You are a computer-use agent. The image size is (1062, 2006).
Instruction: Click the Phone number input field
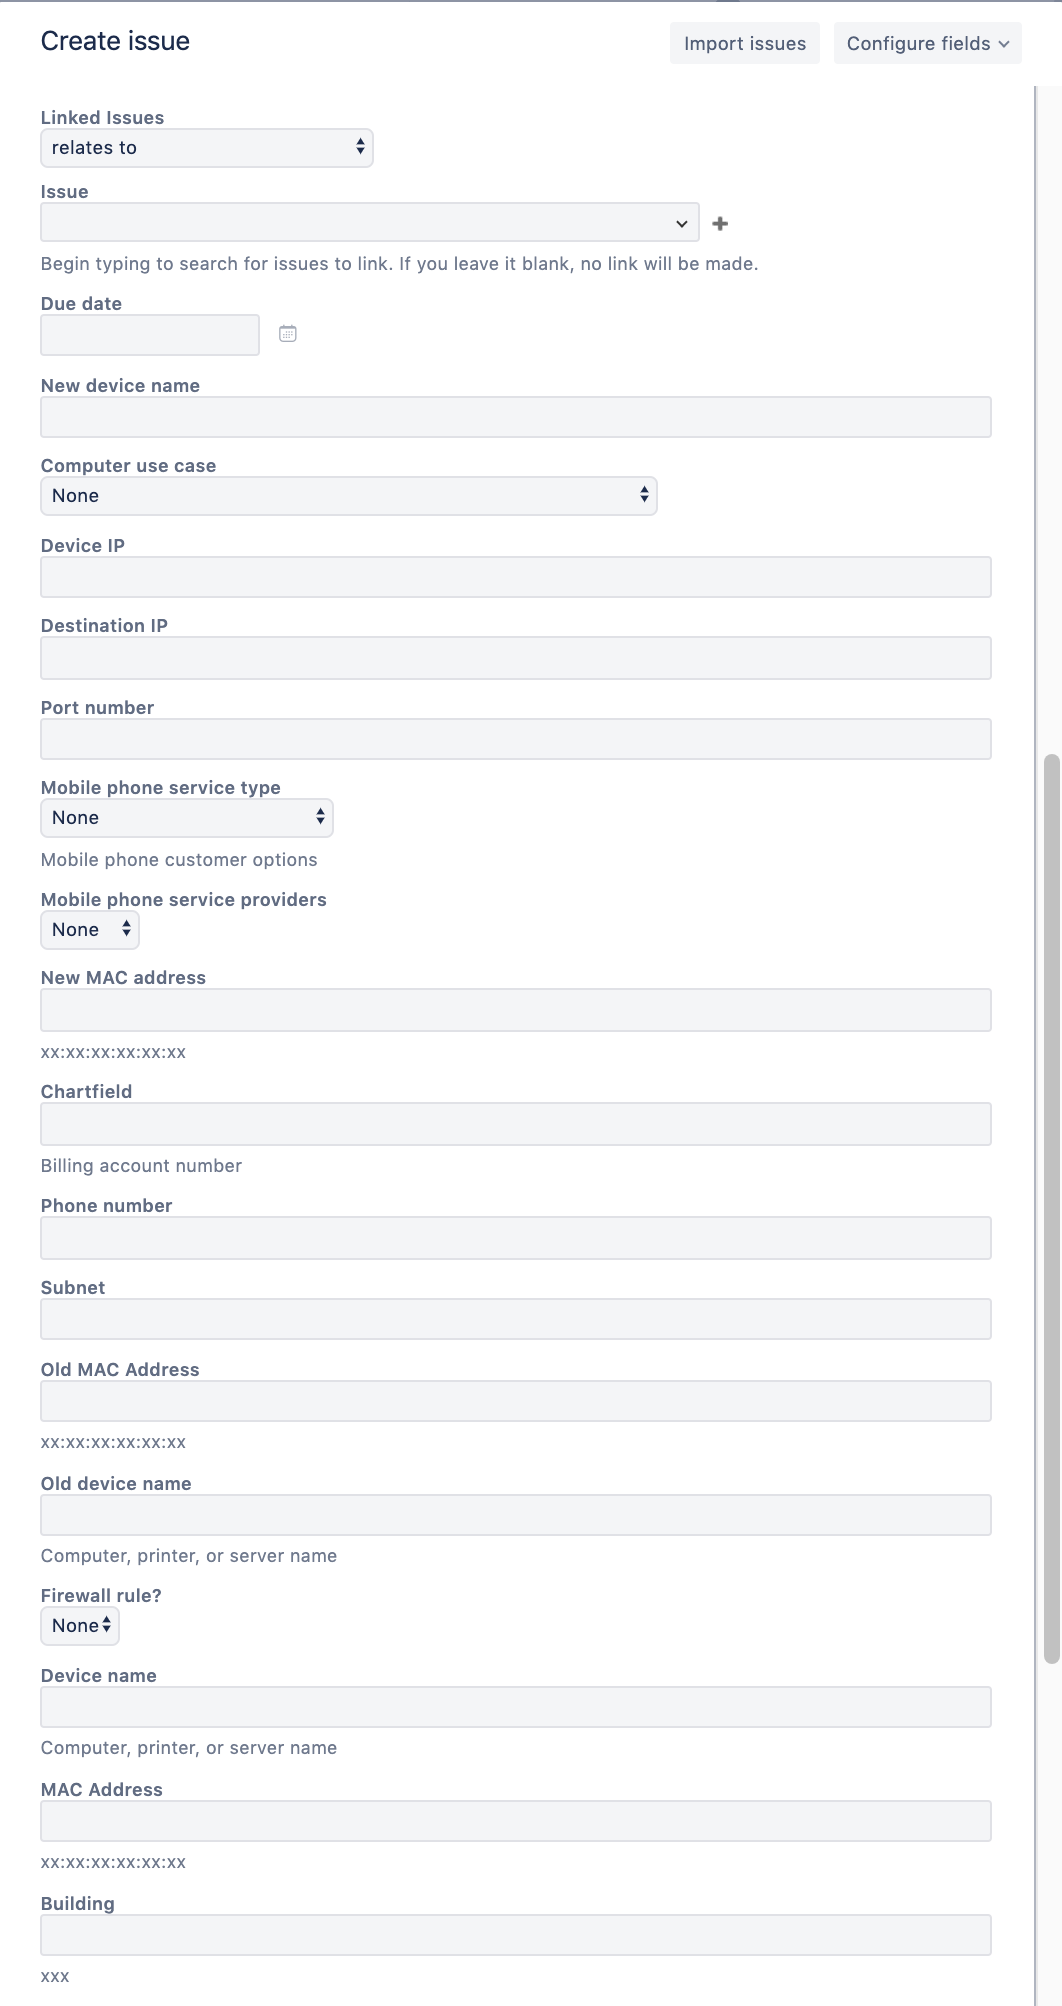point(516,1238)
